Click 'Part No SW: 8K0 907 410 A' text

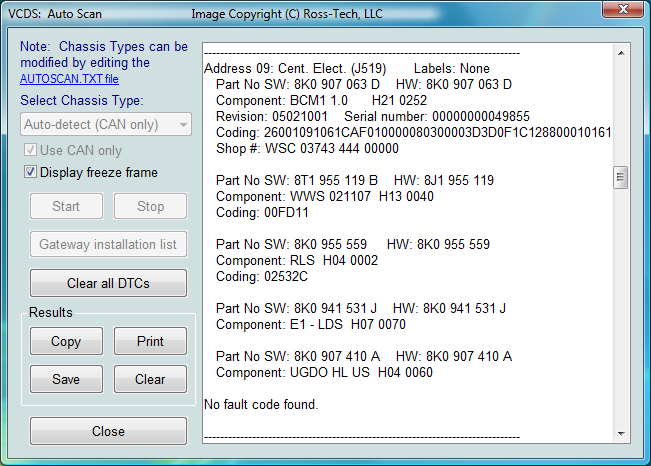[x=298, y=356]
